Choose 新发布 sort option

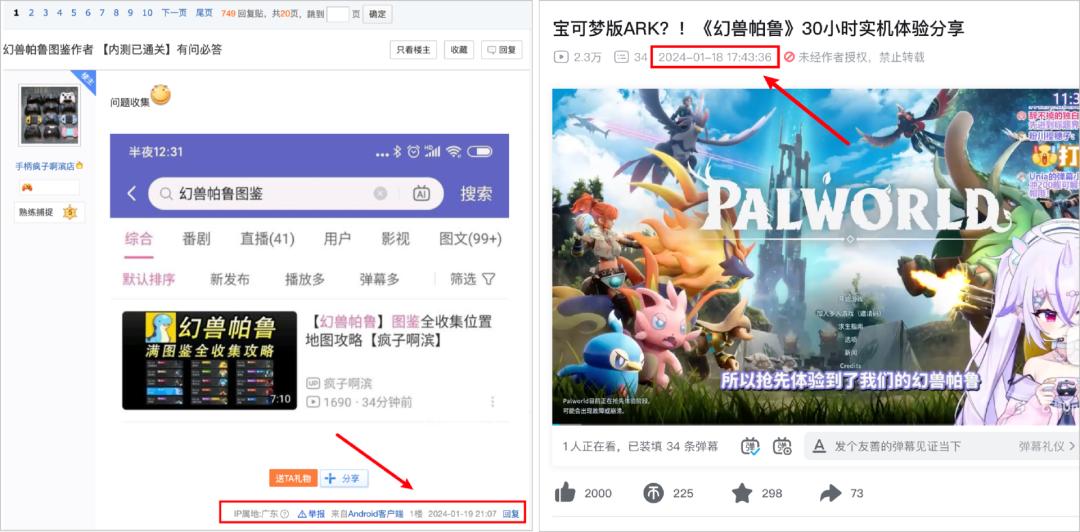click(230, 279)
